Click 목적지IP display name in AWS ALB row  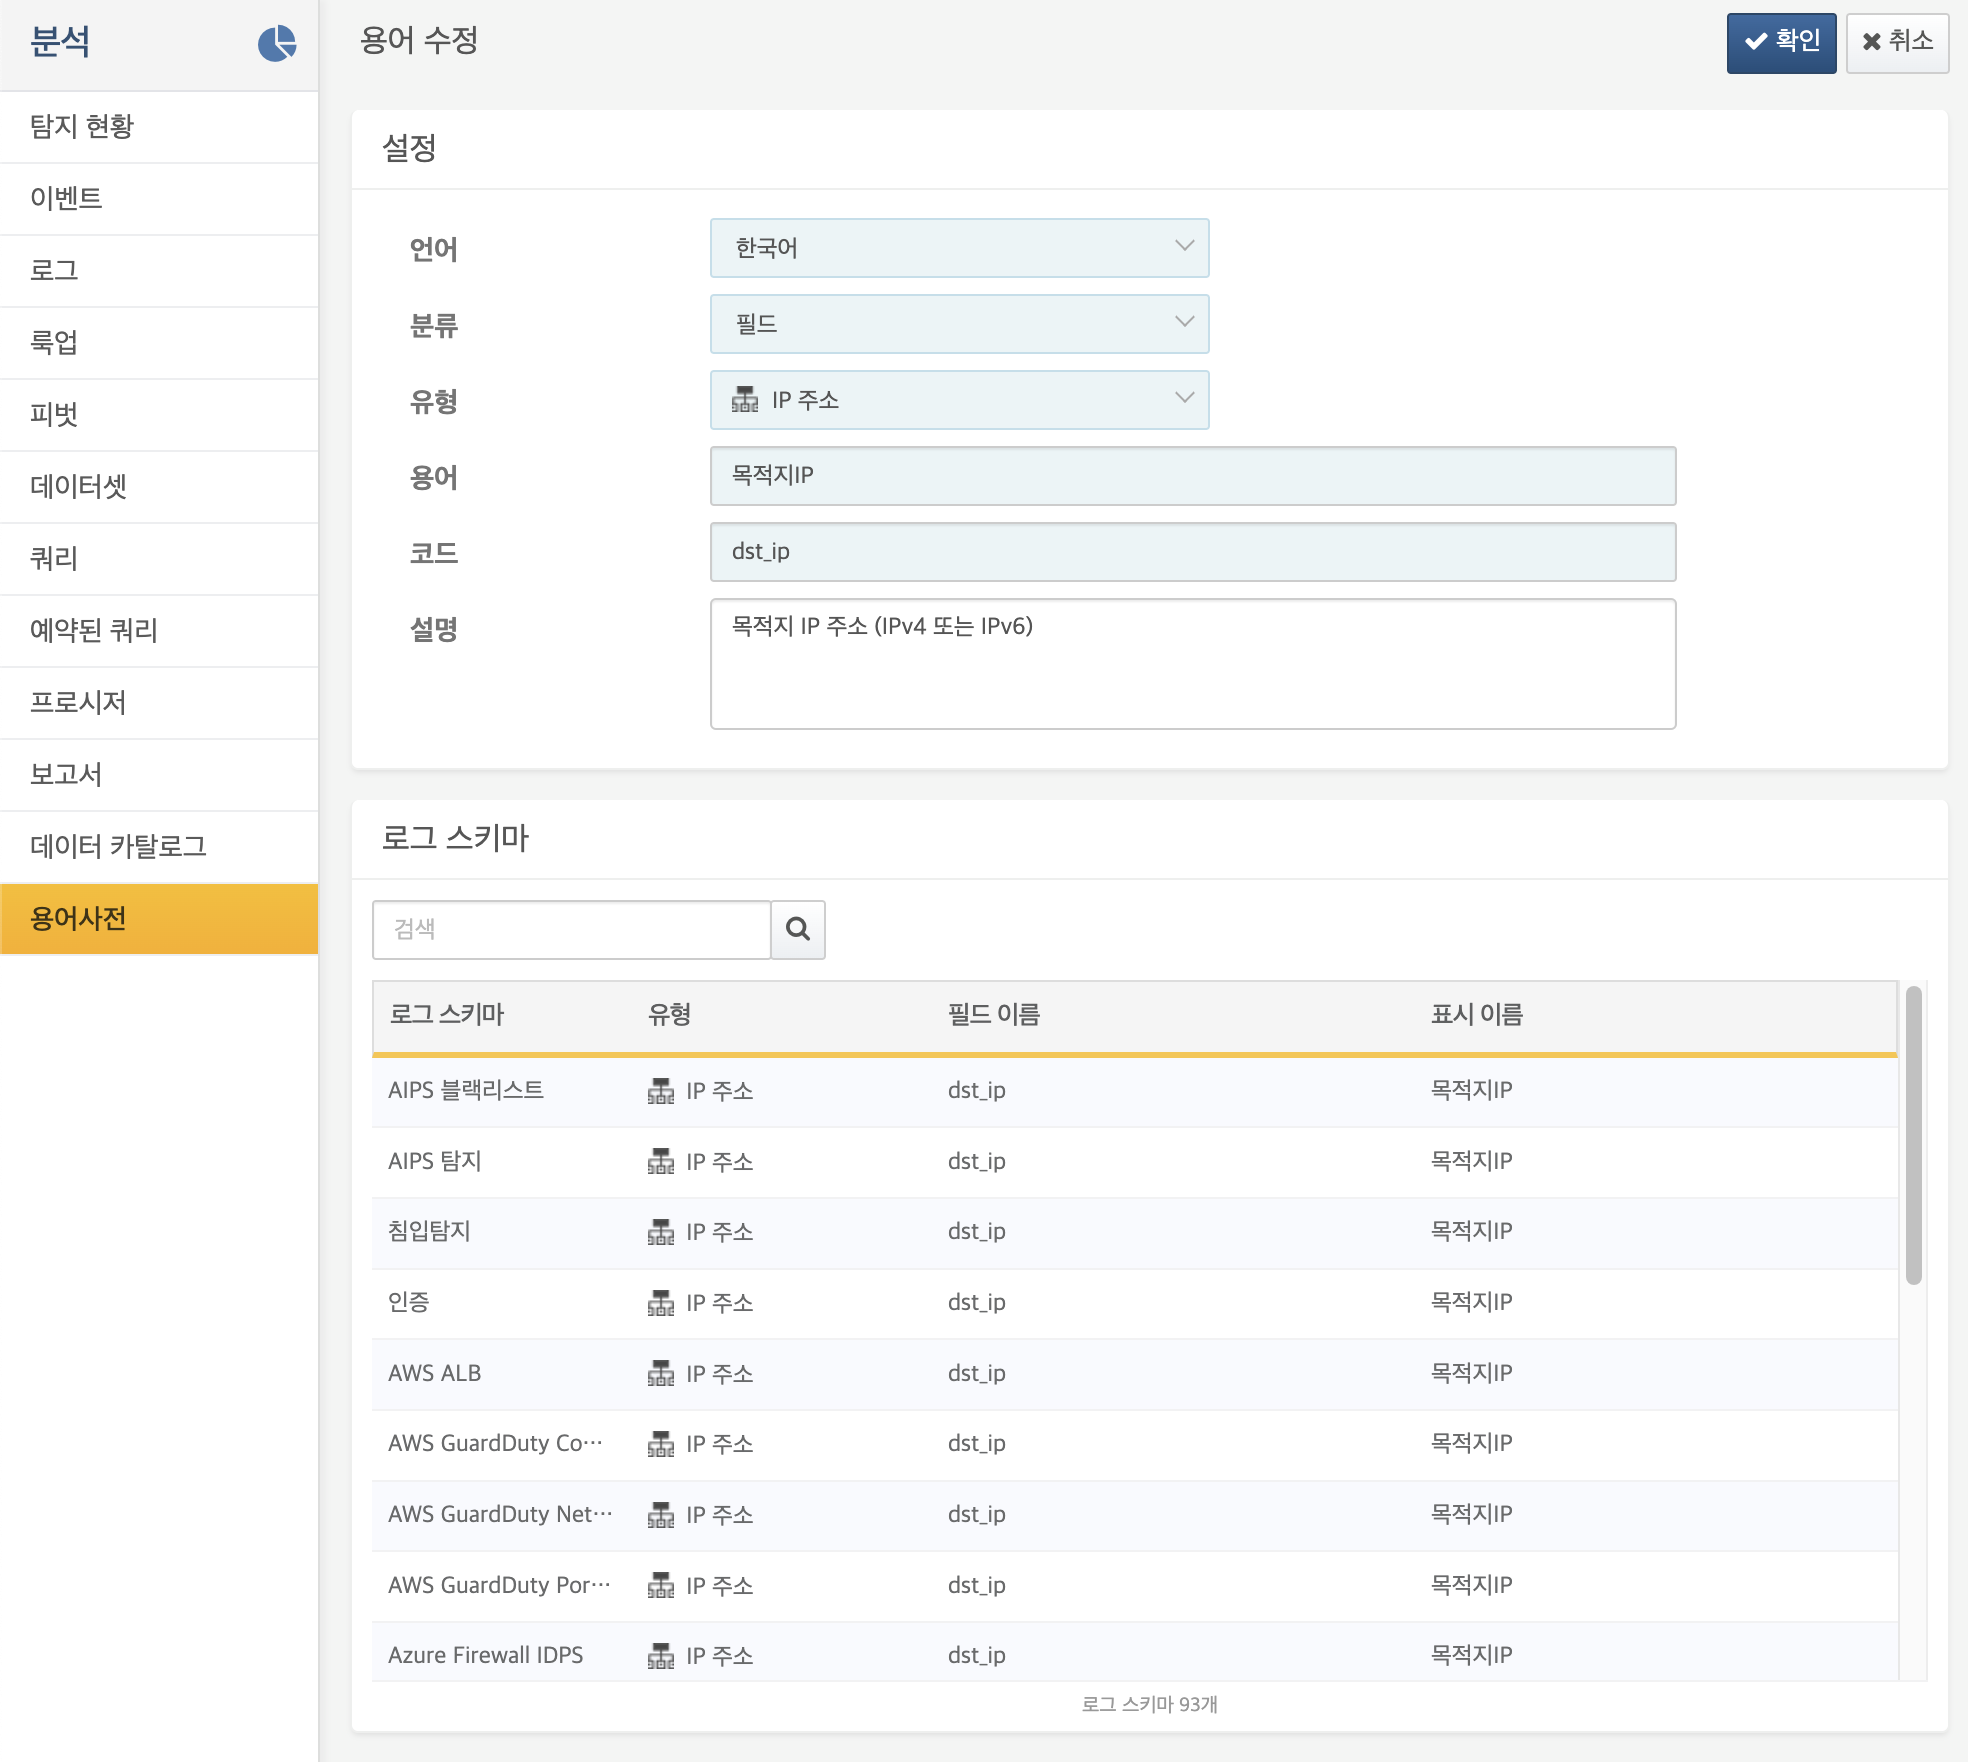[x=1472, y=1373]
